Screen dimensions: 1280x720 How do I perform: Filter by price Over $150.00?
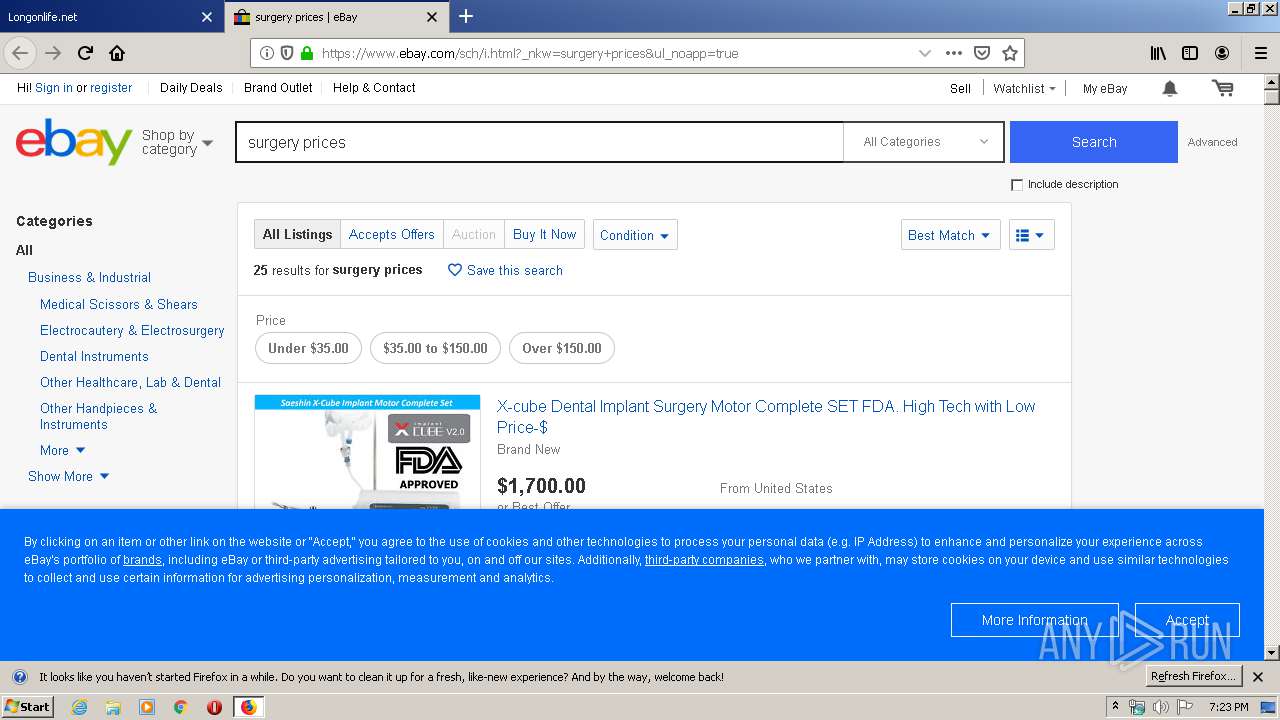(562, 348)
